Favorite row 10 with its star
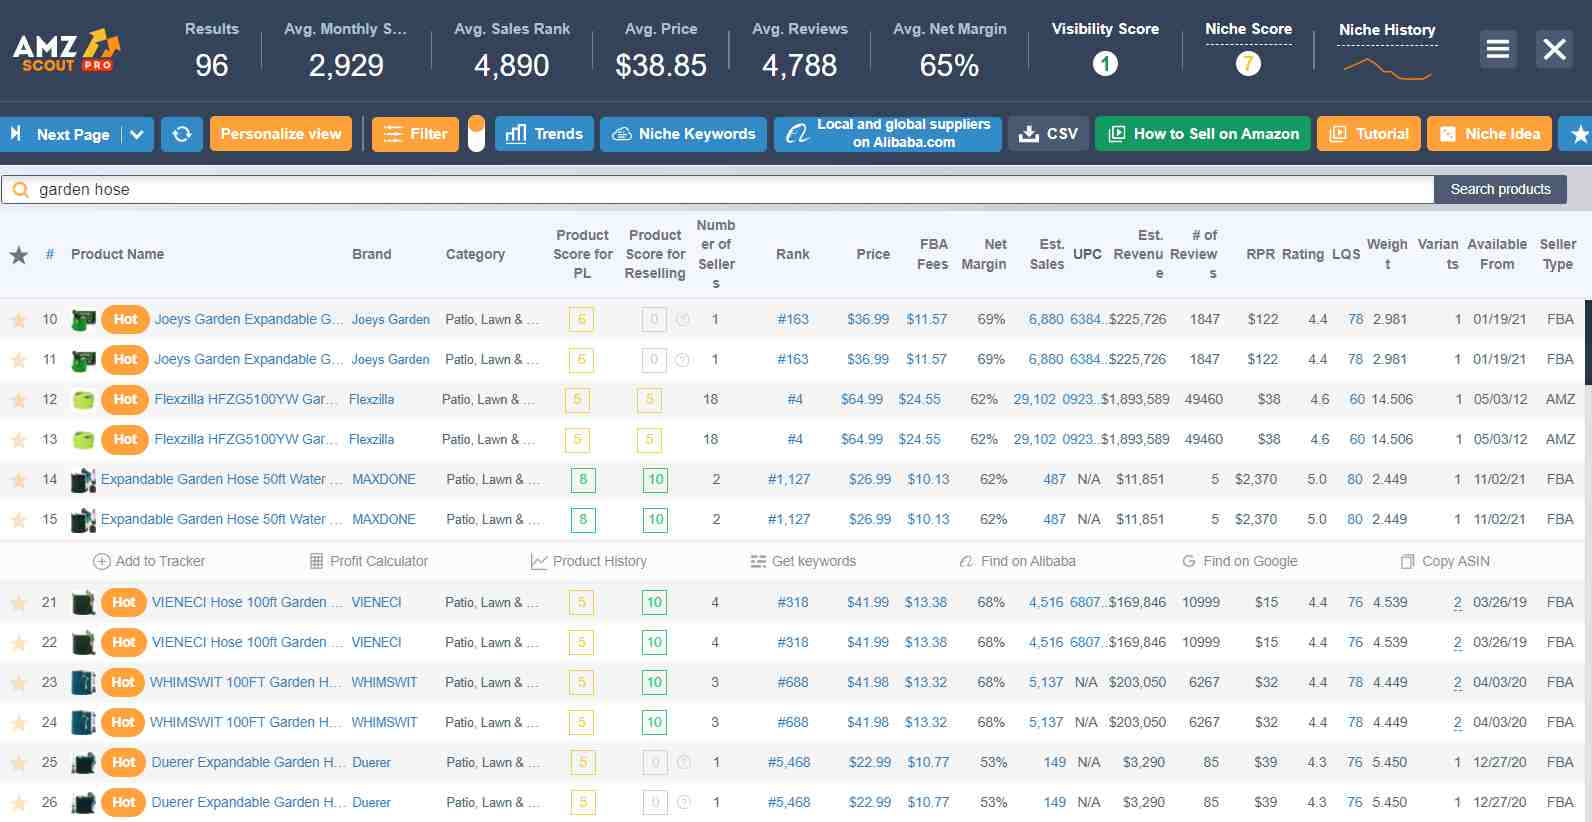 (x=18, y=320)
